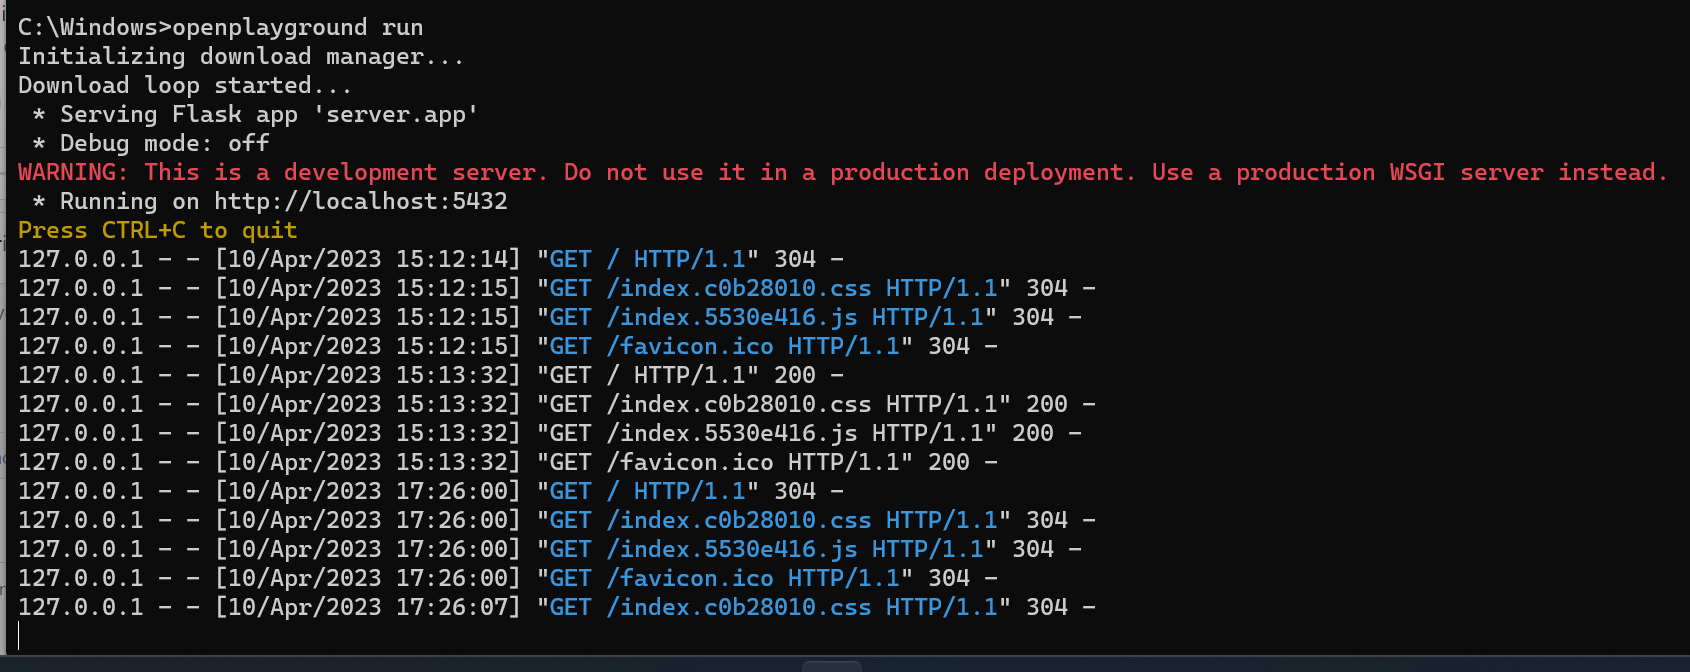Viewport: 1690px width, 672px height.
Task: Click the 'Debug mode: off' line
Action: tap(150, 143)
